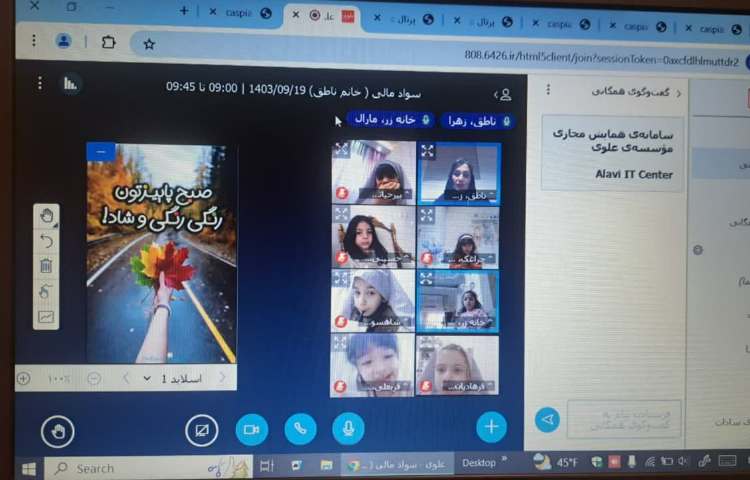Zoom out of the slide with the minus icon
The width and height of the screenshot is (750, 480).
(94, 379)
